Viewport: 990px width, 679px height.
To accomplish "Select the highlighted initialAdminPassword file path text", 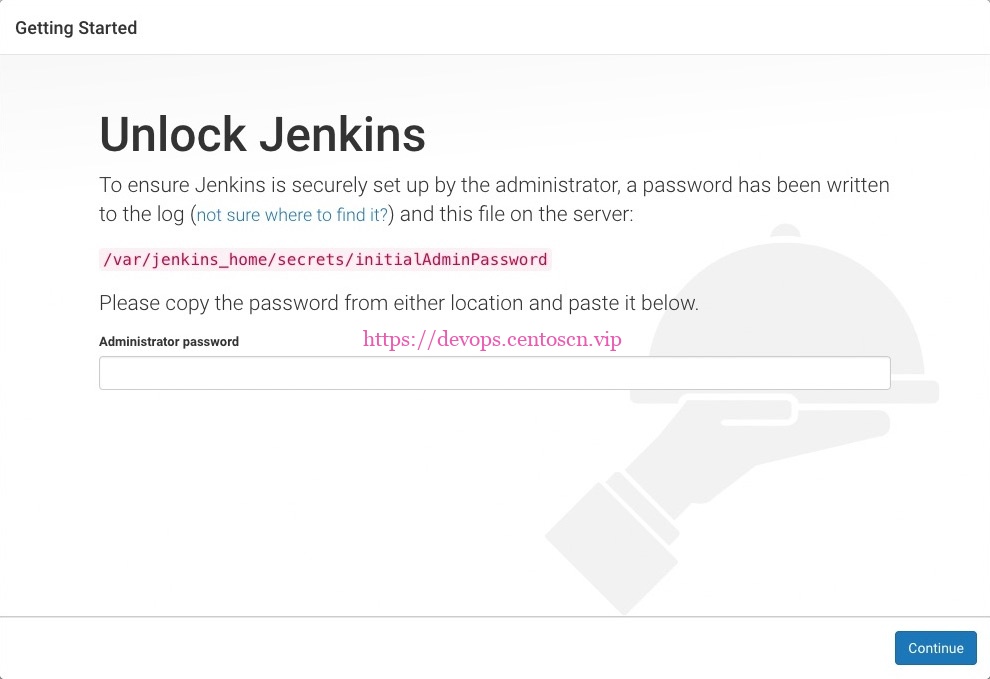I will [x=324, y=259].
